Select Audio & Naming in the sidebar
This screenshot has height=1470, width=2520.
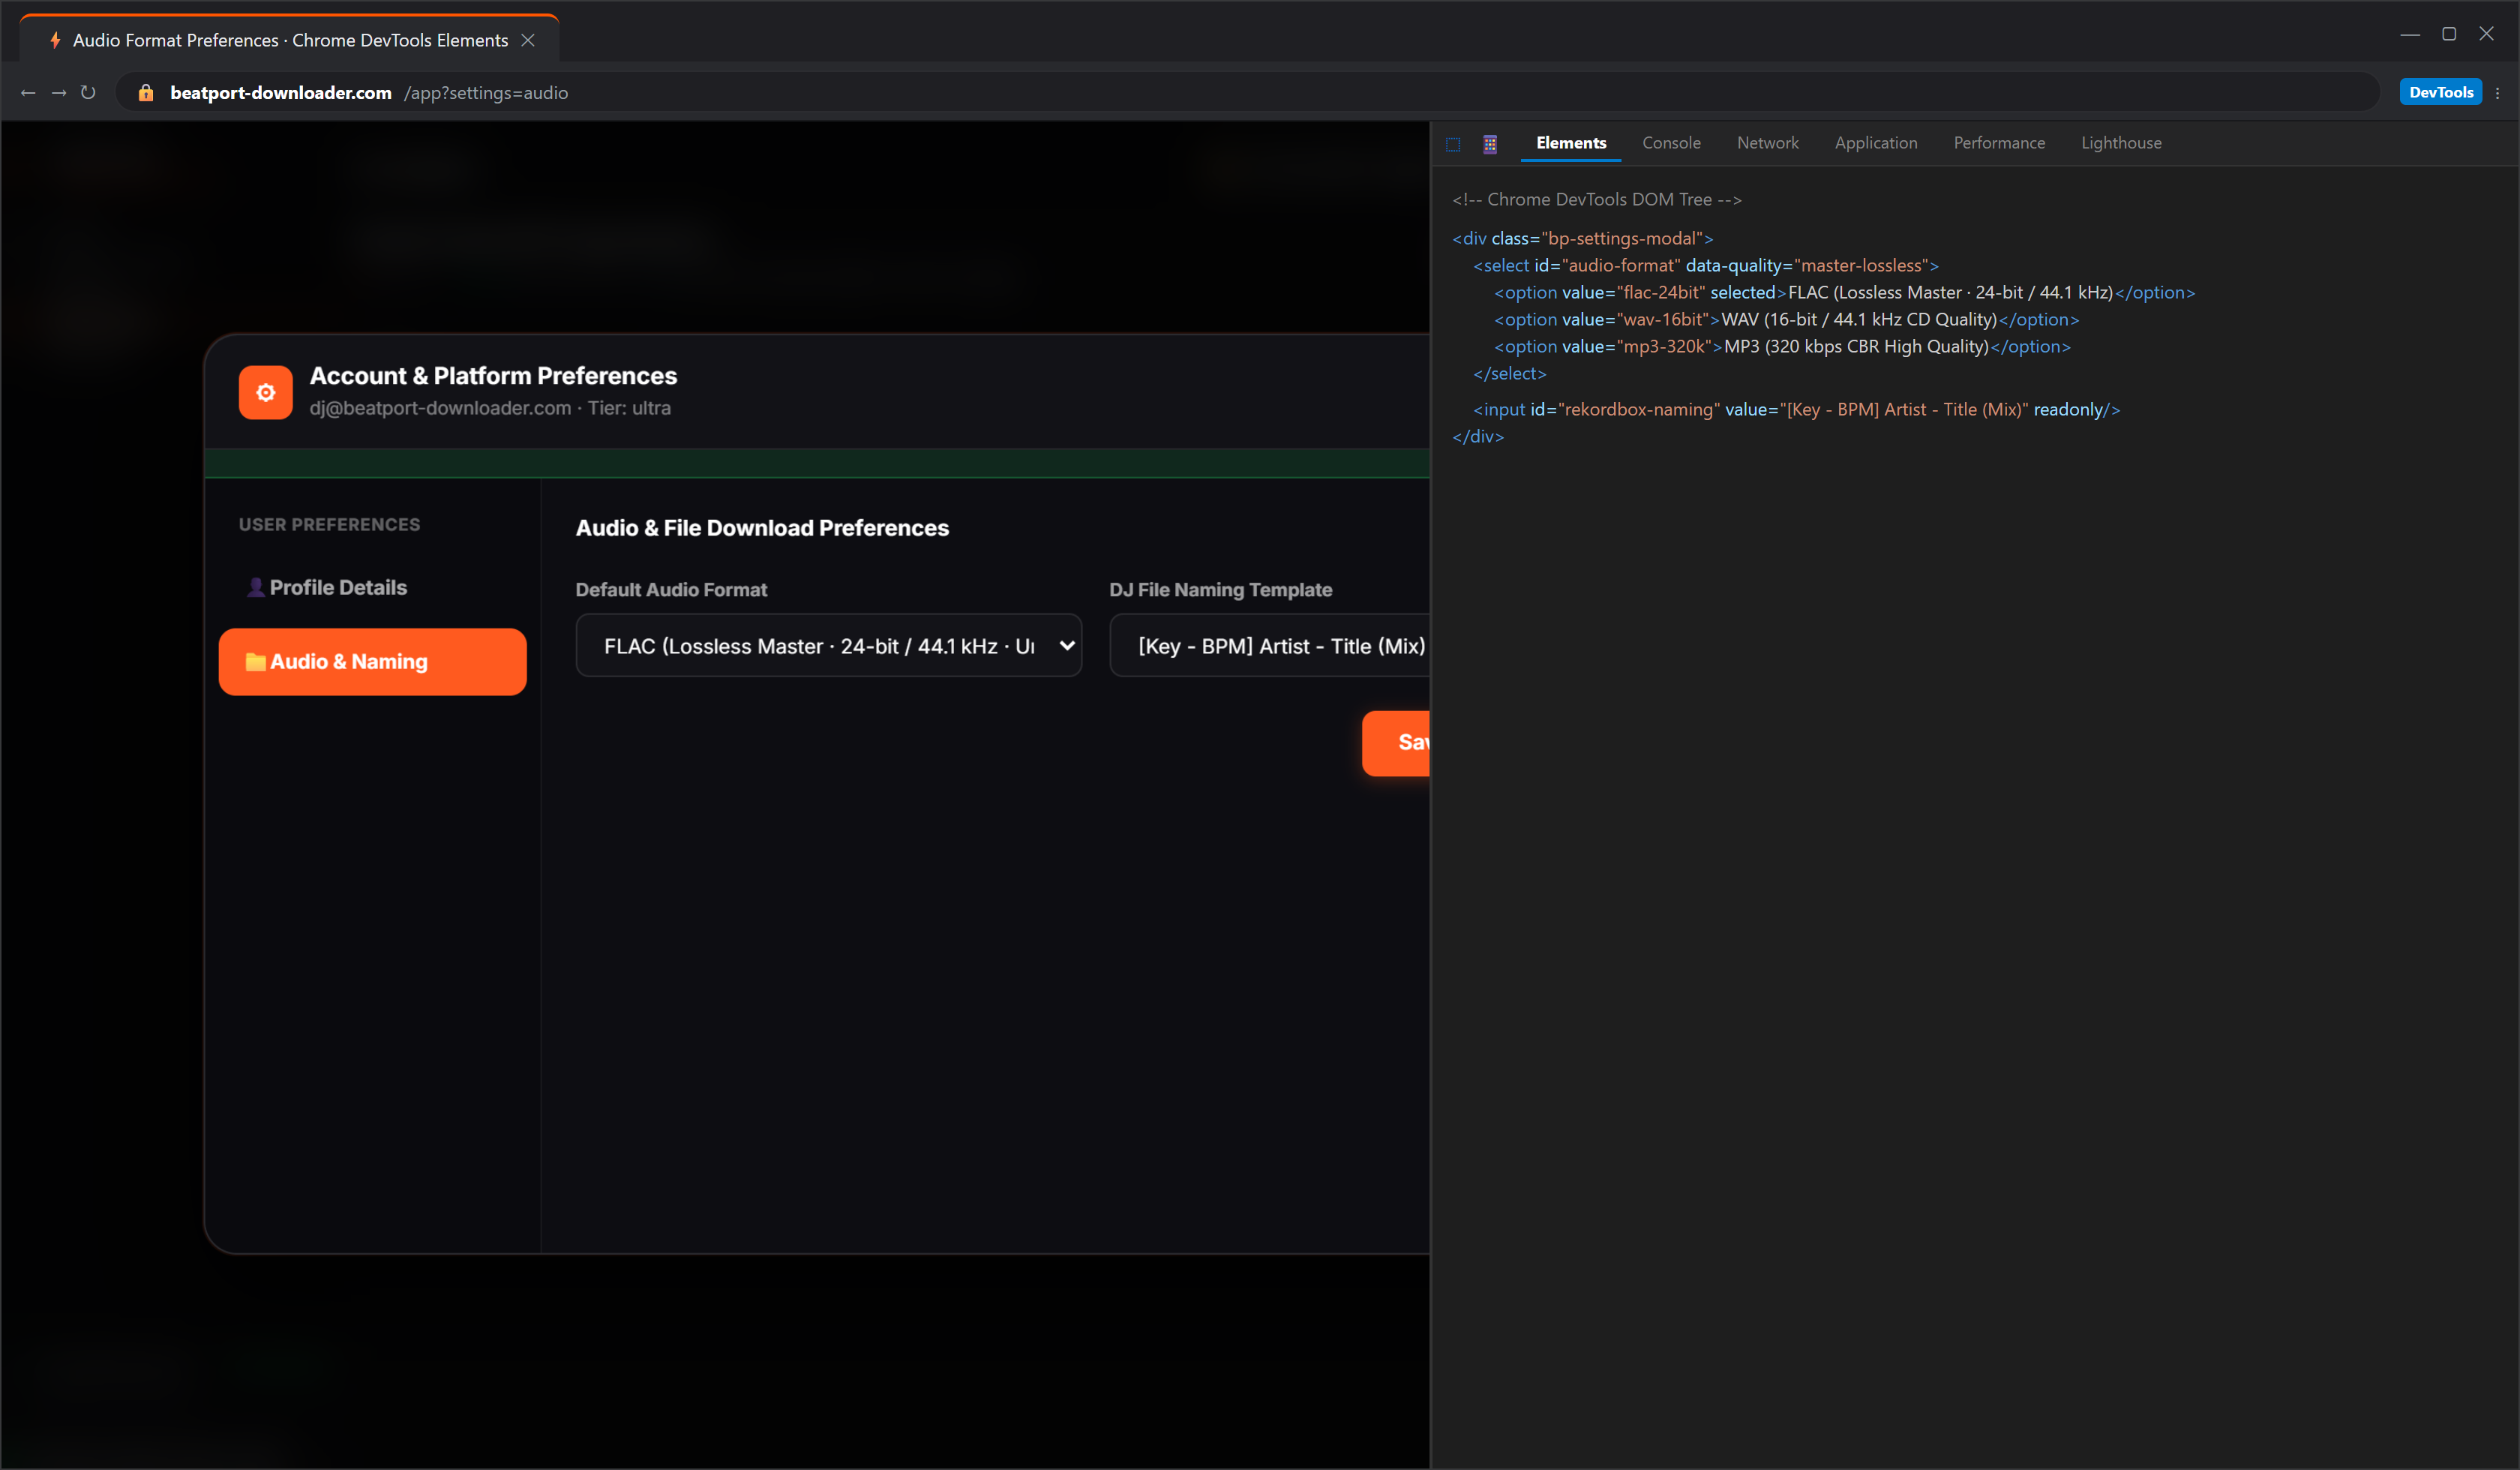(x=372, y=661)
